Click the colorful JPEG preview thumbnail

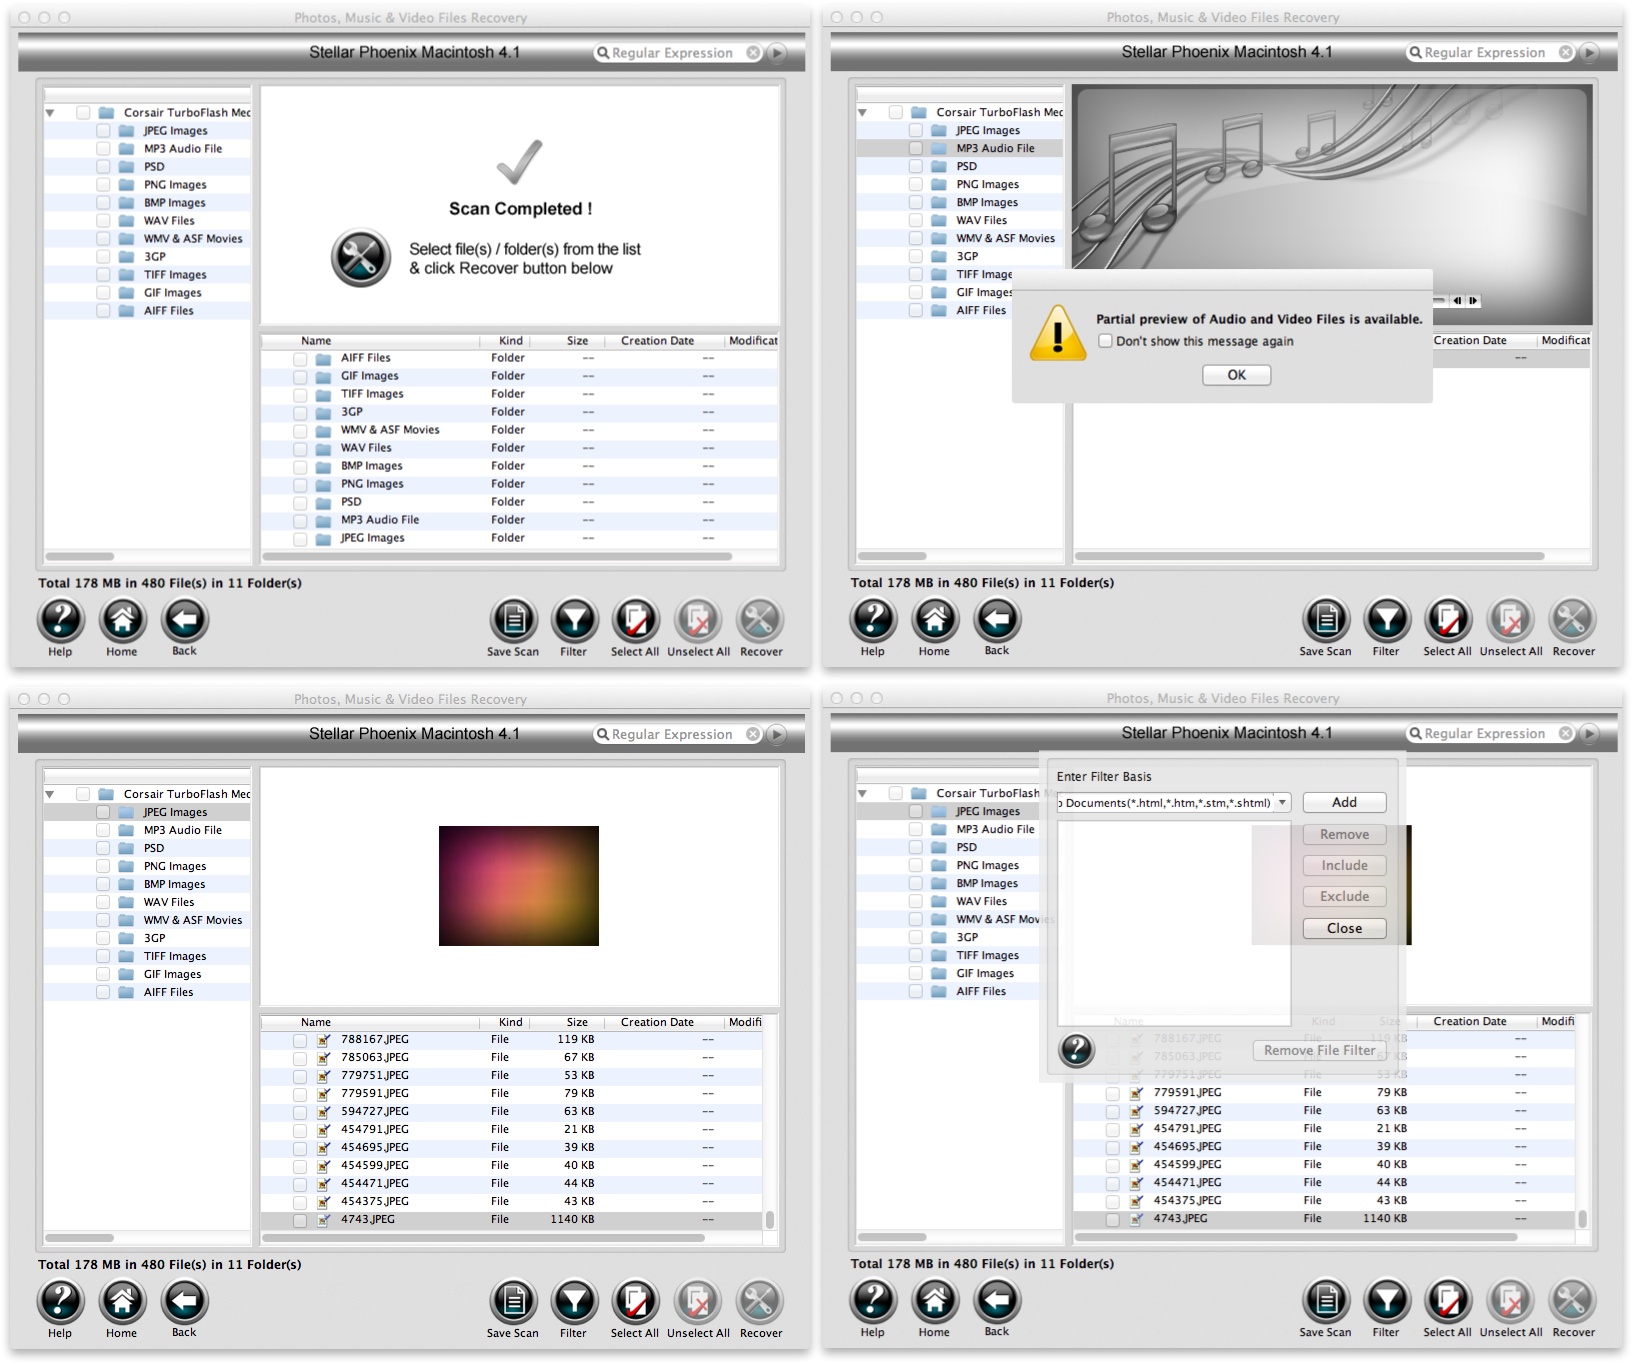[x=518, y=886]
